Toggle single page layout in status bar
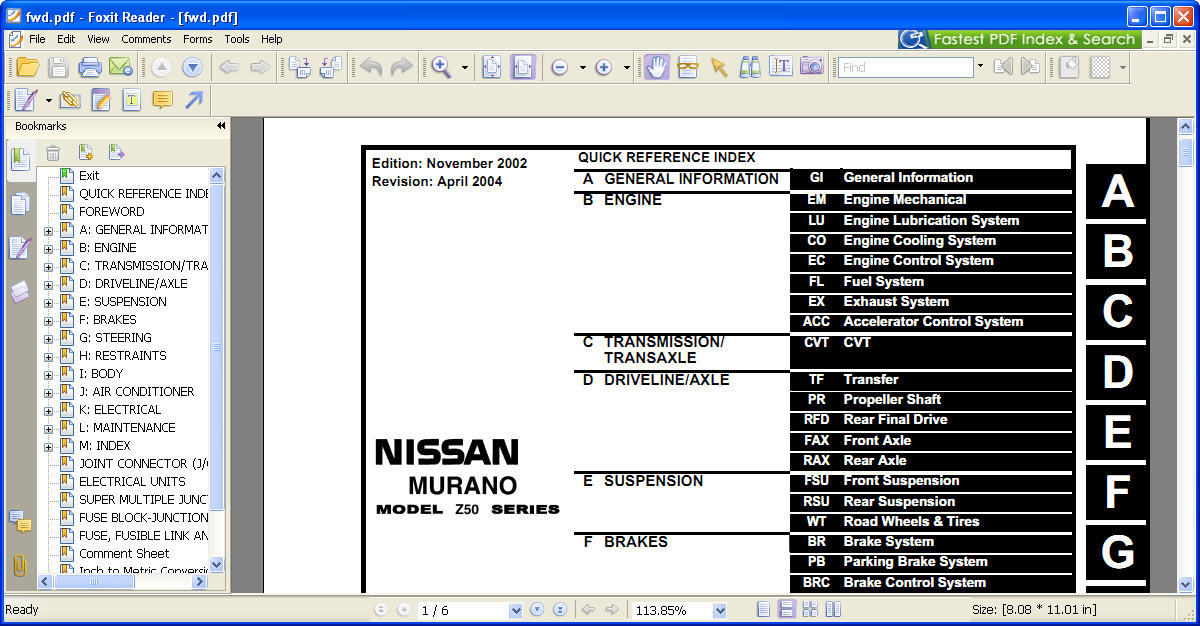 (x=764, y=610)
